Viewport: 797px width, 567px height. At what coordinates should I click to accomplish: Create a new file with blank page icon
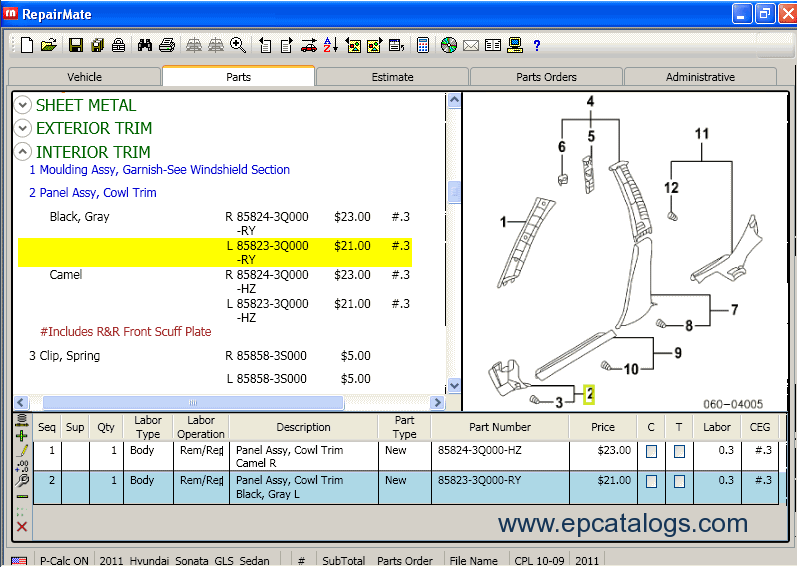[27, 45]
